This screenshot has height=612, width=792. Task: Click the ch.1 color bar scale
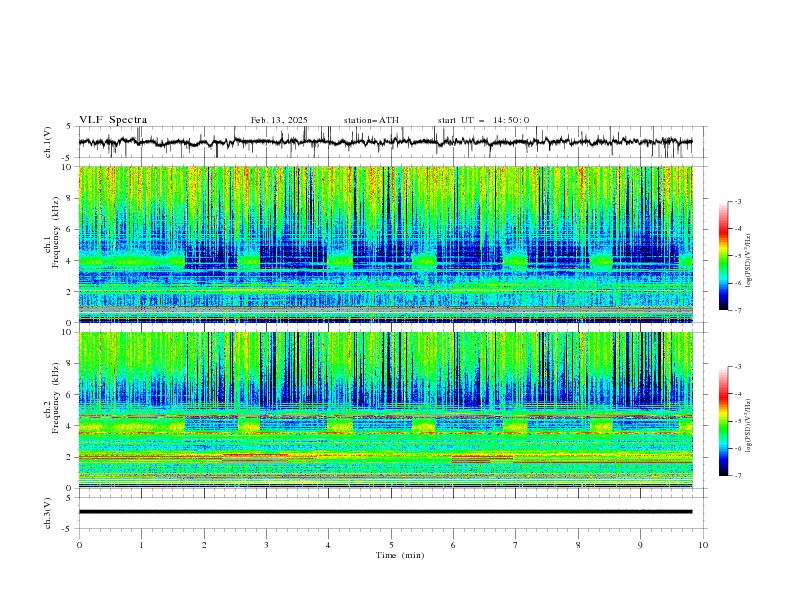[723, 256]
